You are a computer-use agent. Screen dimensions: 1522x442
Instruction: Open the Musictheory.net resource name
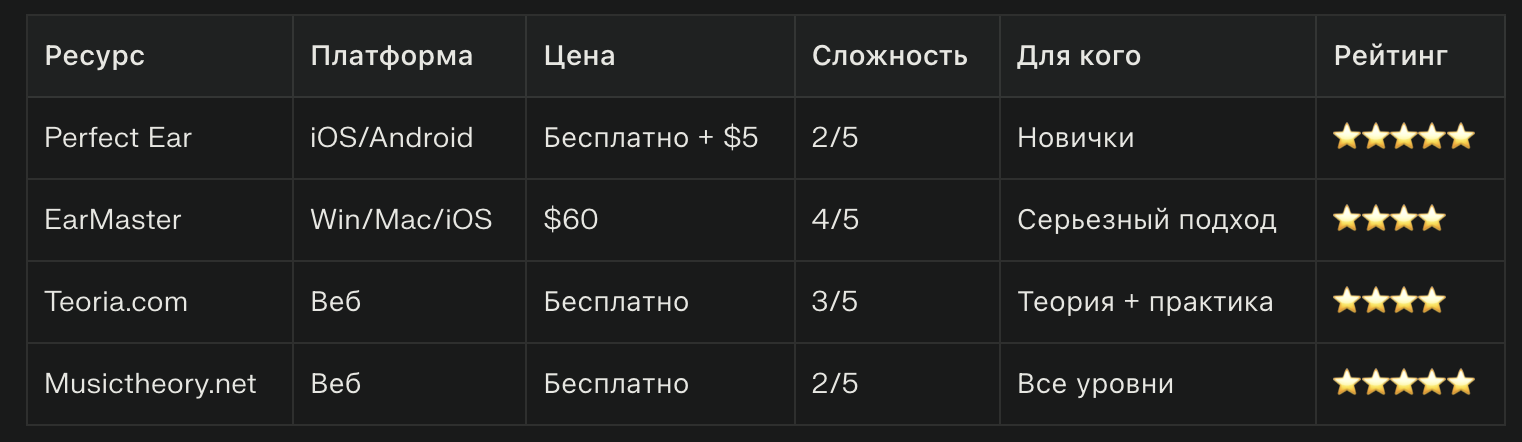click(151, 383)
